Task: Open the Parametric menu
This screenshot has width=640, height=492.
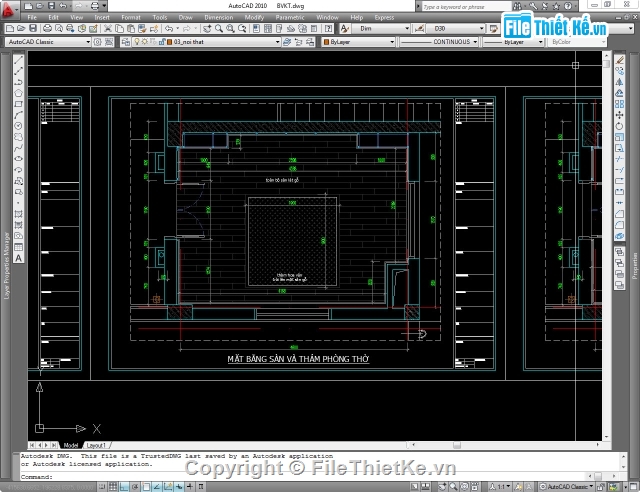Action: pos(290,18)
